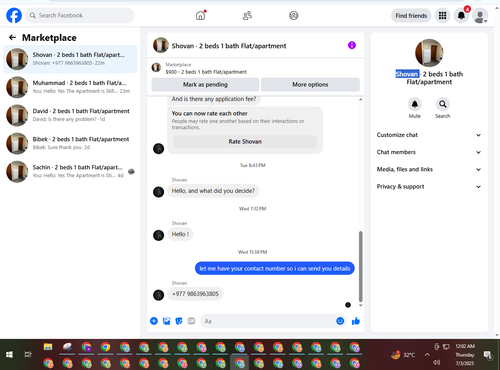Open Muhammad conversation in list
The width and height of the screenshot is (500, 370).
(x=70, y=87)
